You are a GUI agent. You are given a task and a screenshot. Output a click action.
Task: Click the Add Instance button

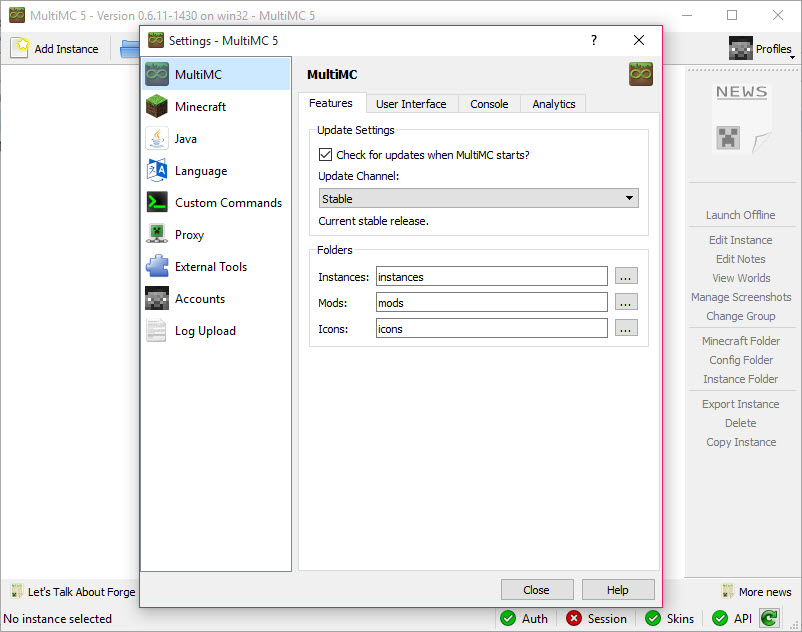pos(55,49)
